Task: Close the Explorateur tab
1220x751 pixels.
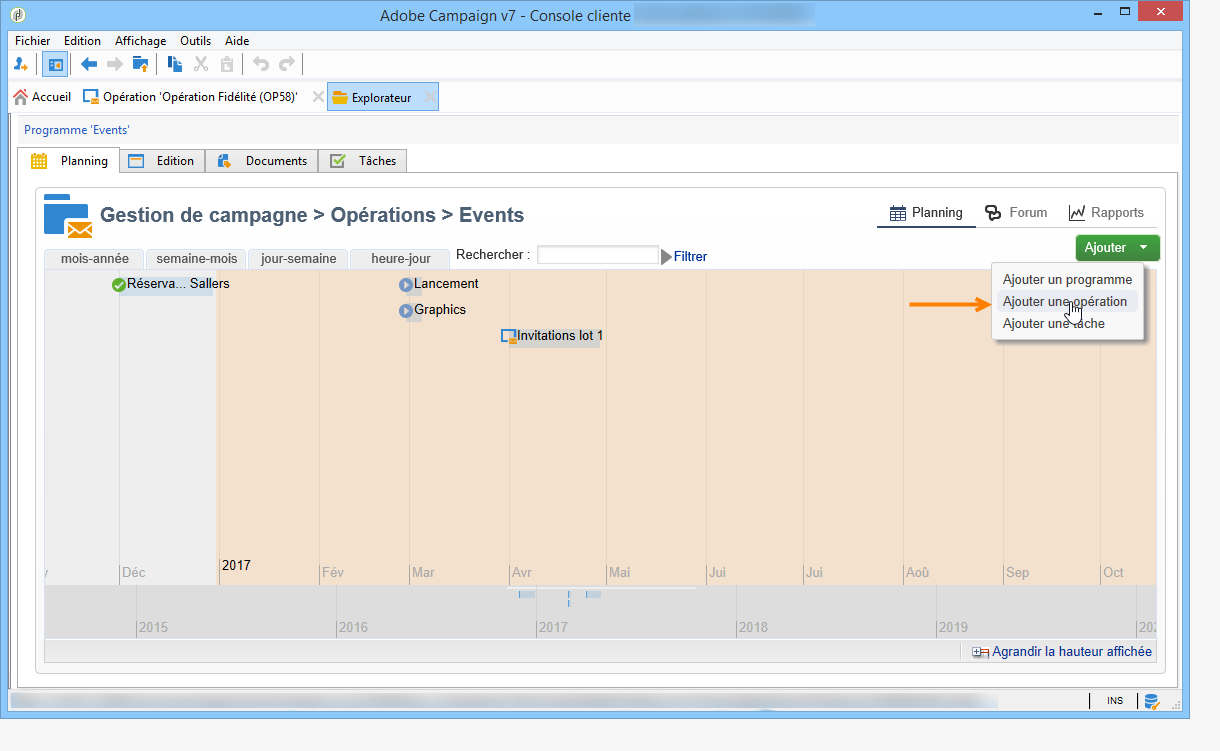Action: tap(430, 97)
